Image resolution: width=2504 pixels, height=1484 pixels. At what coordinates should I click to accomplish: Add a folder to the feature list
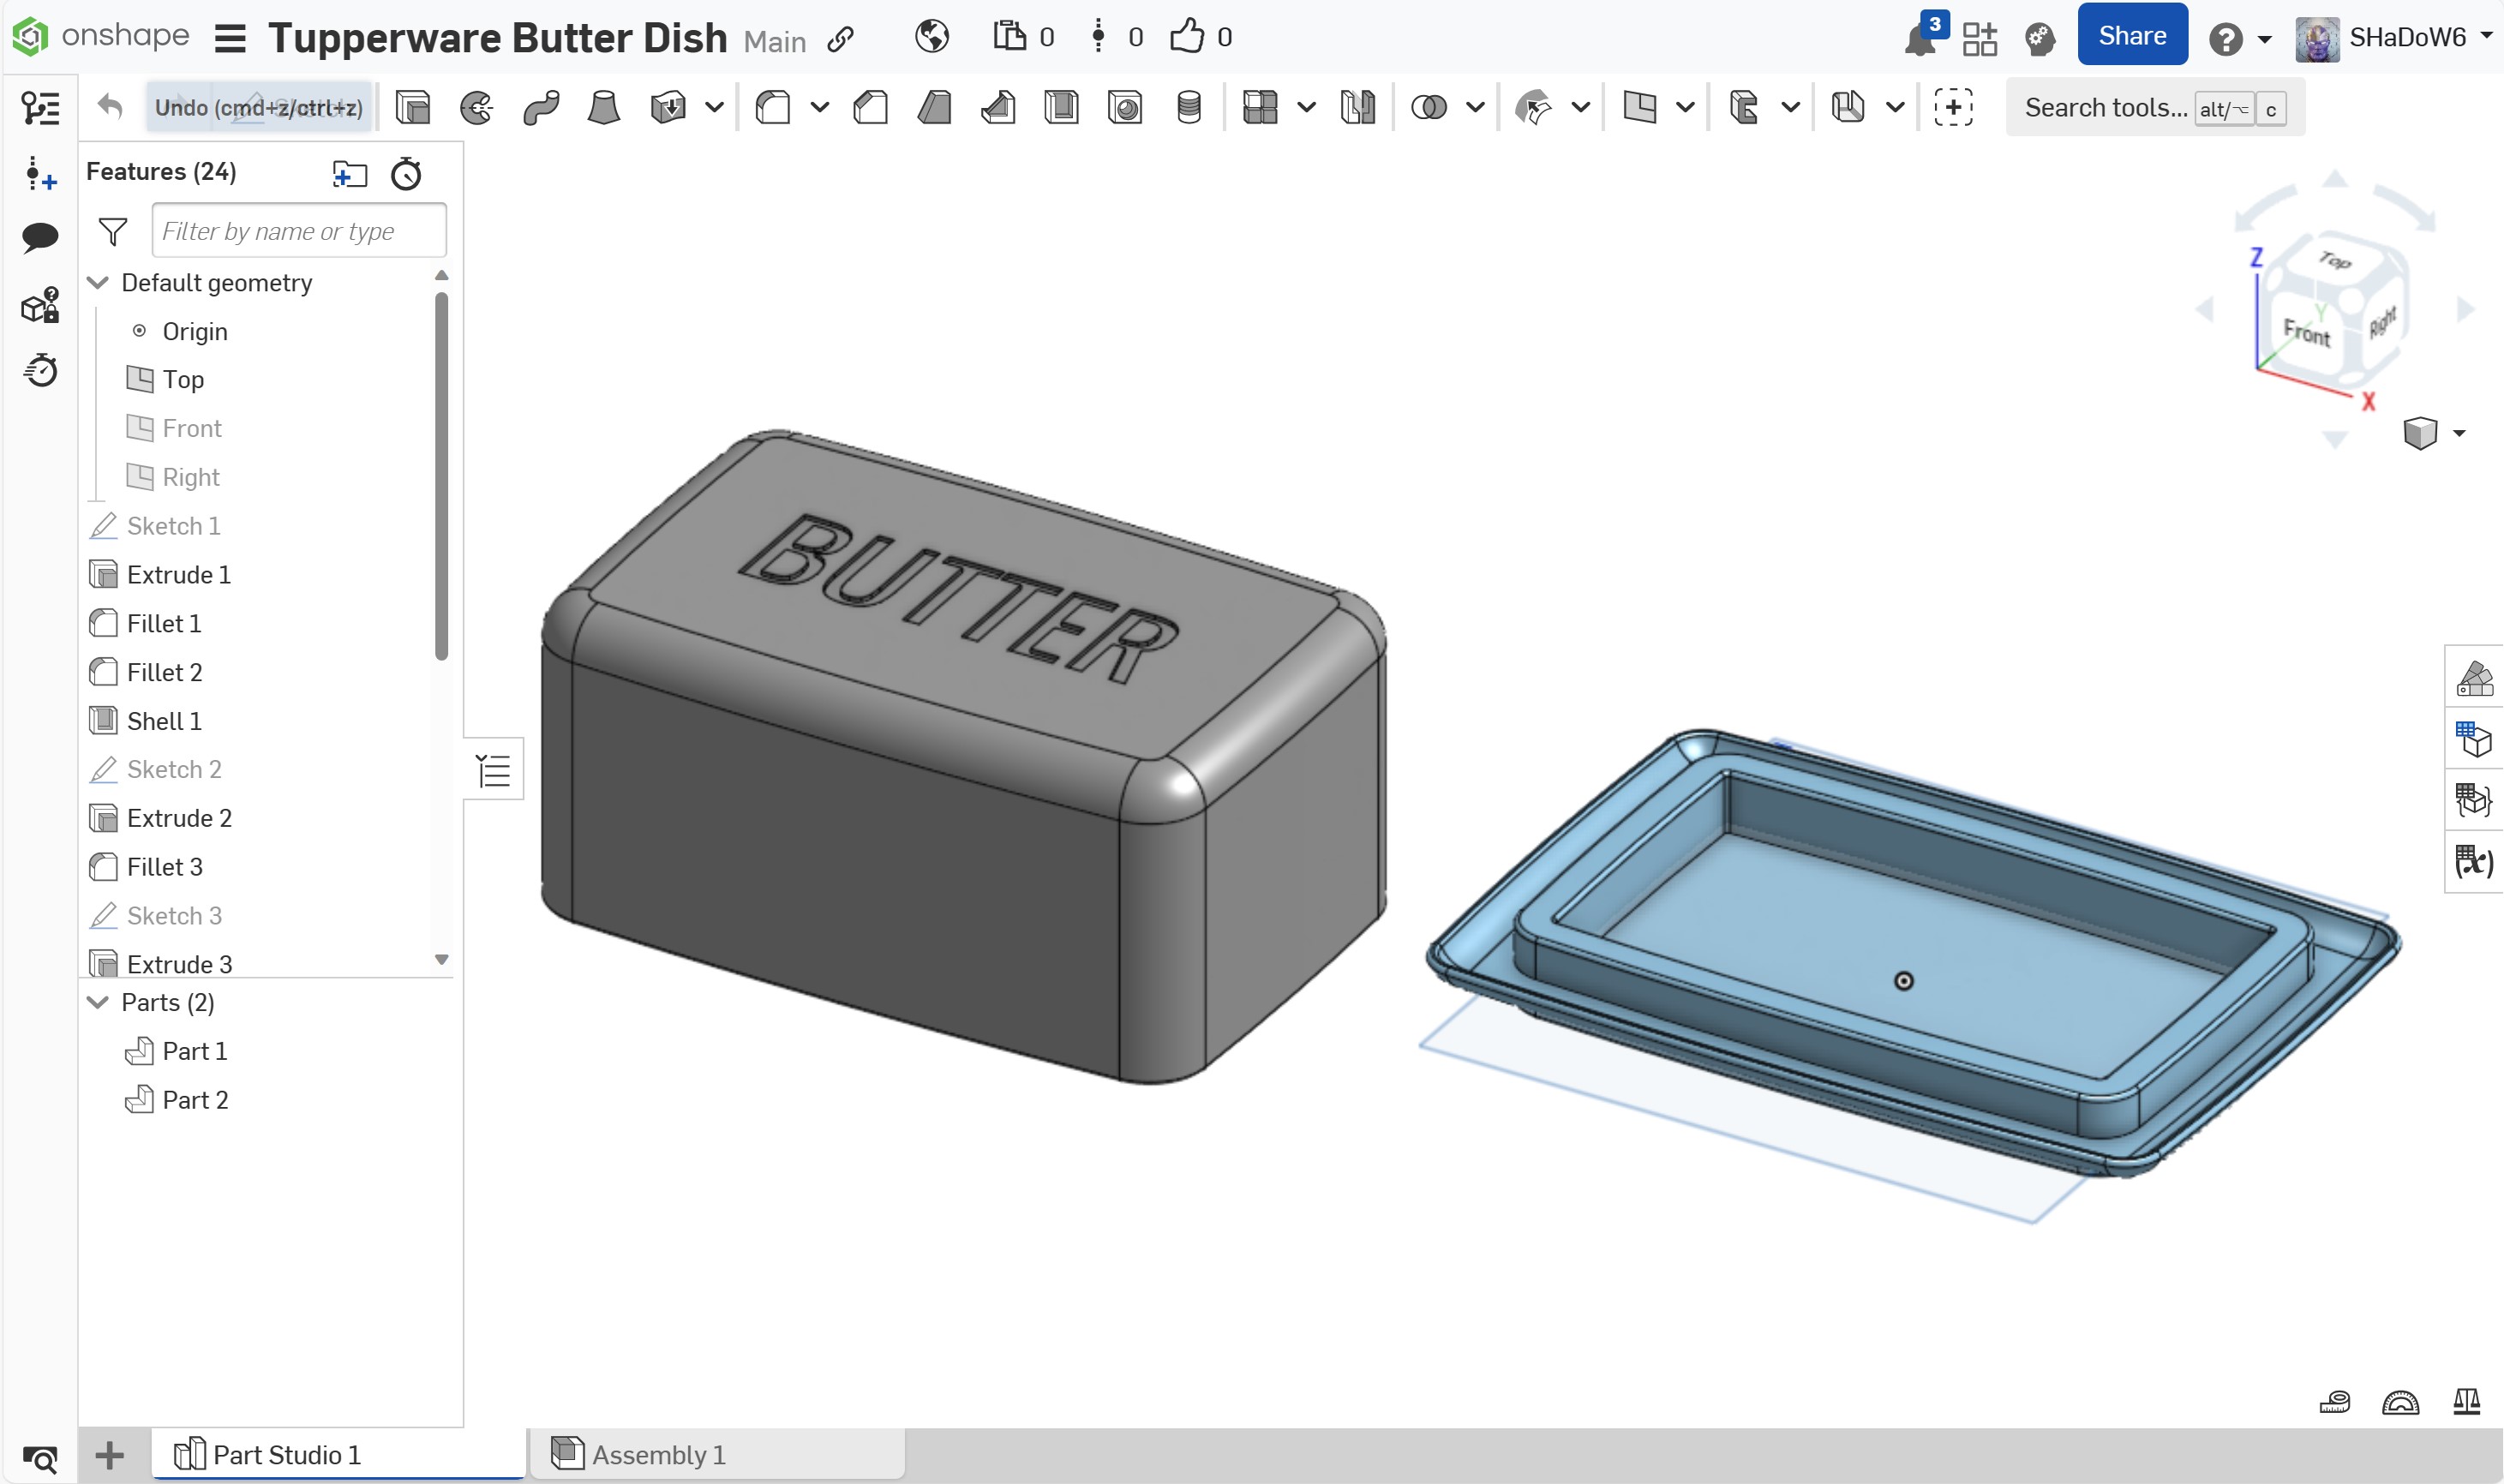point(349,174)
